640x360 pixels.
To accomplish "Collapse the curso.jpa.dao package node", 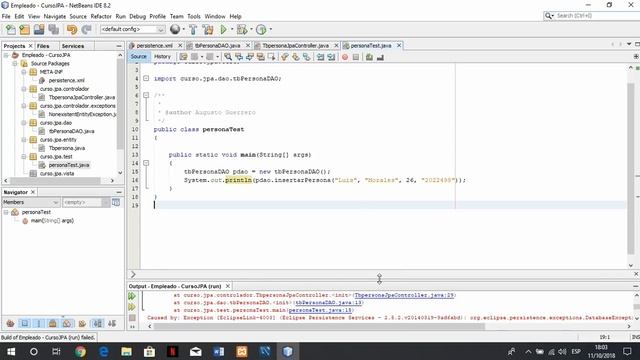I will 24,123.
